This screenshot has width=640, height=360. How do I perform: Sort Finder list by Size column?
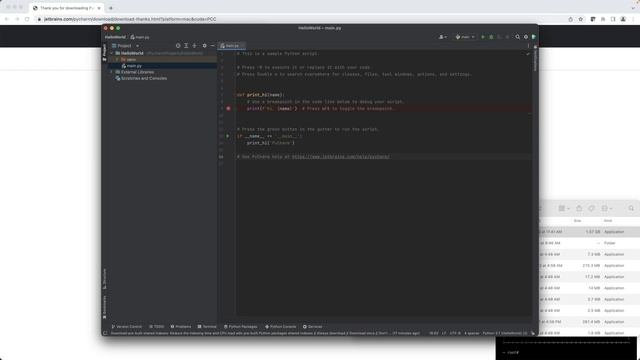[x=578, y=221]
